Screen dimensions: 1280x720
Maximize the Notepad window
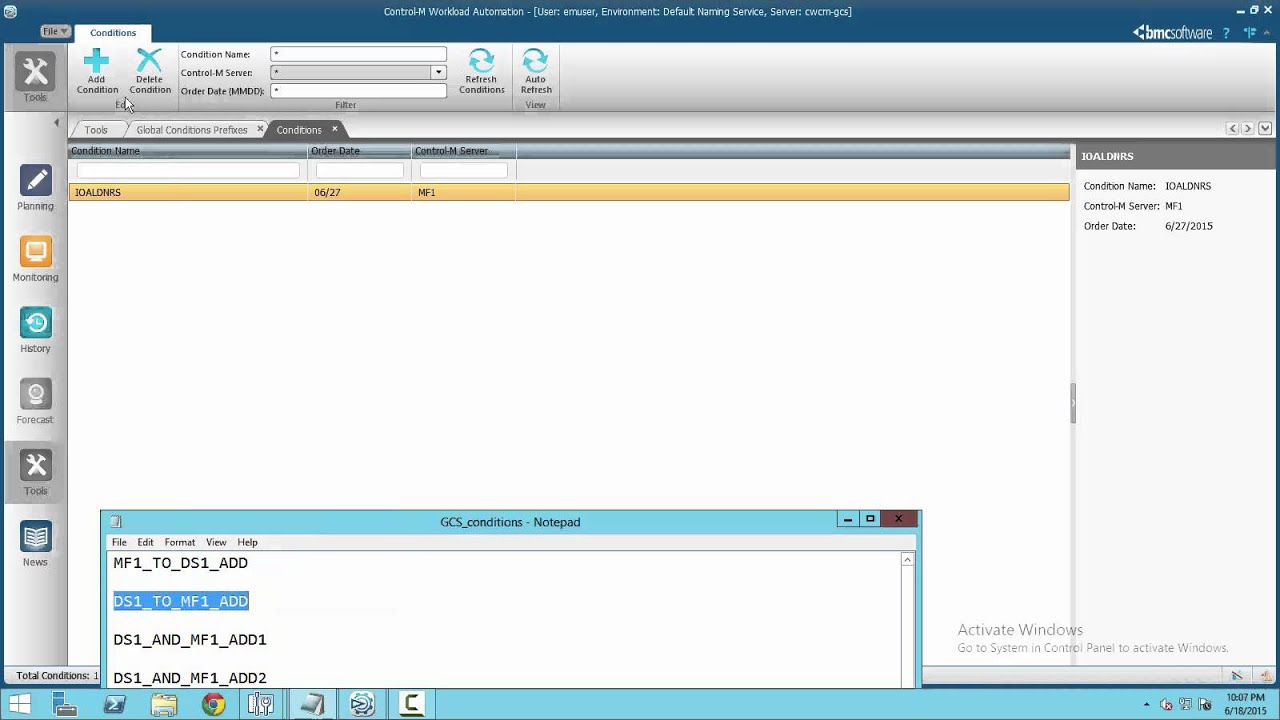point(870,520)
